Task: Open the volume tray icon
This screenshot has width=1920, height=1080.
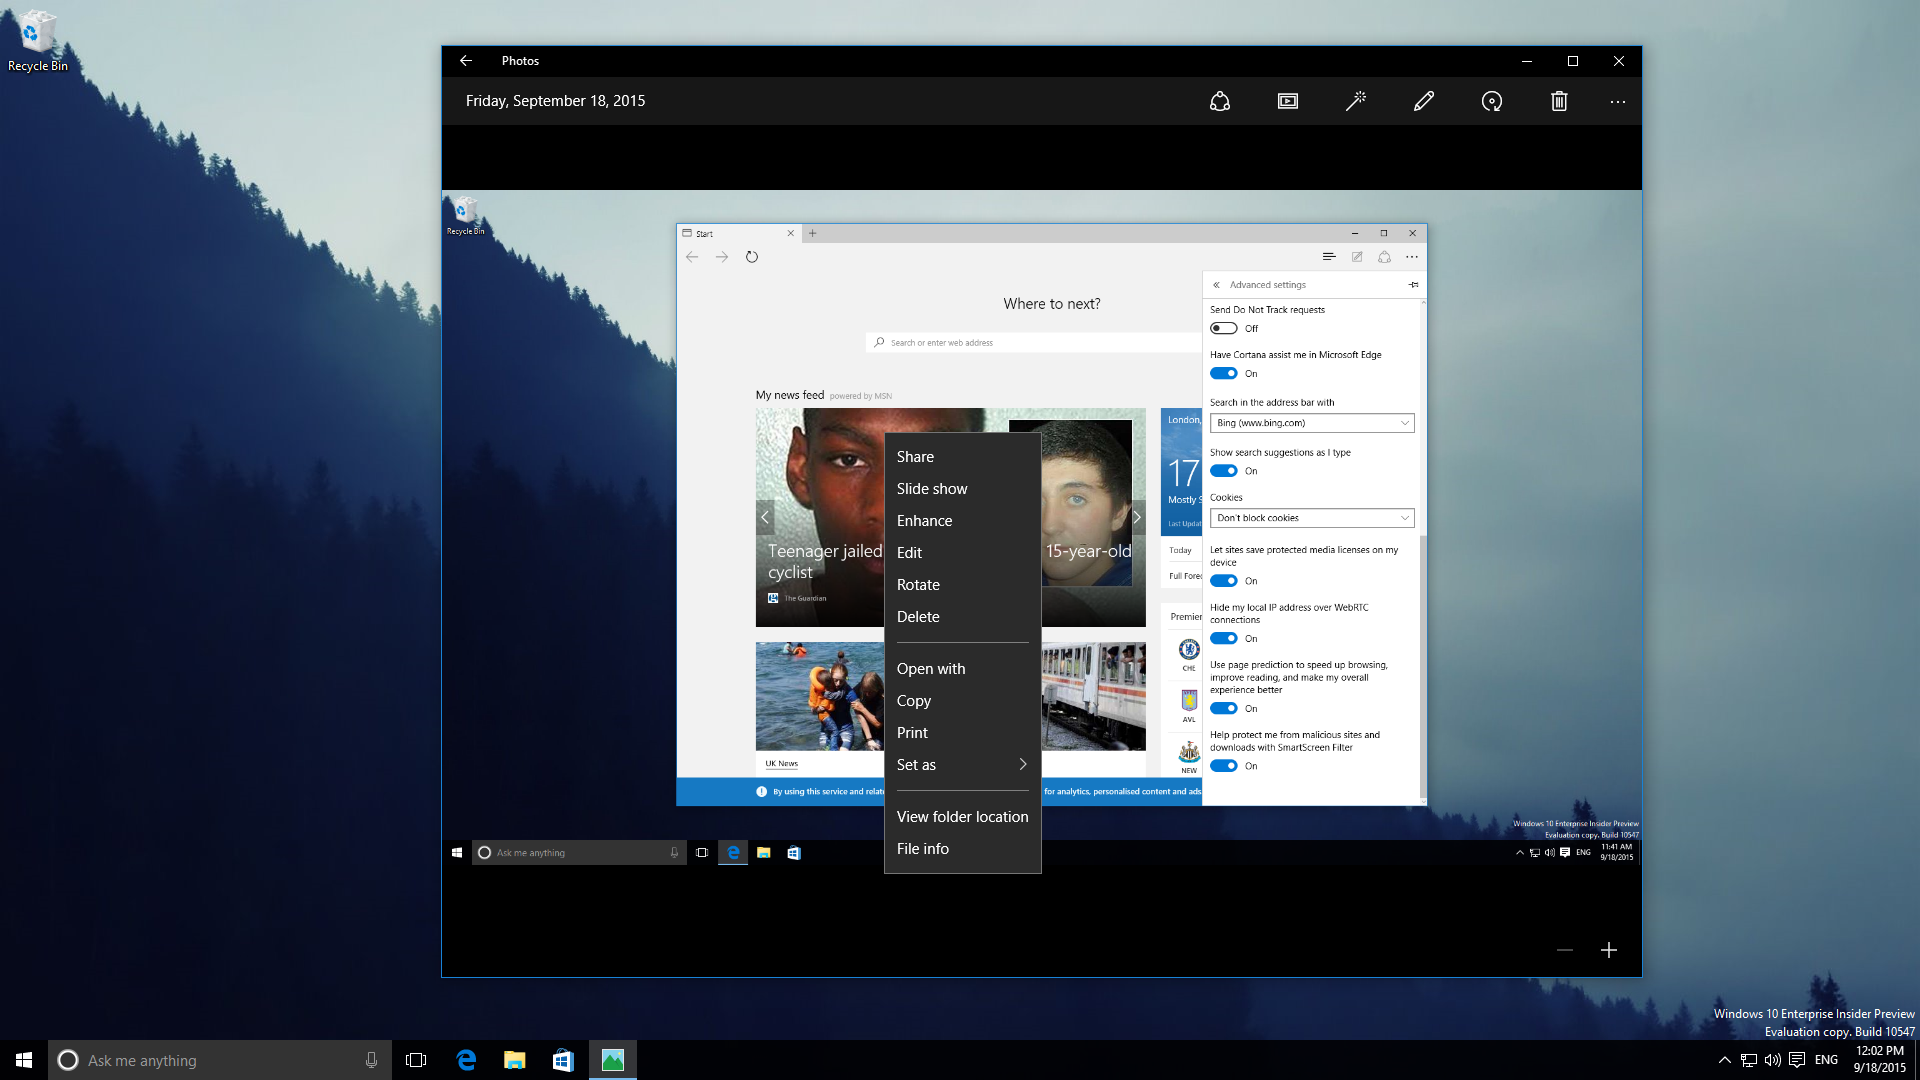Action: point(1772,1060)
